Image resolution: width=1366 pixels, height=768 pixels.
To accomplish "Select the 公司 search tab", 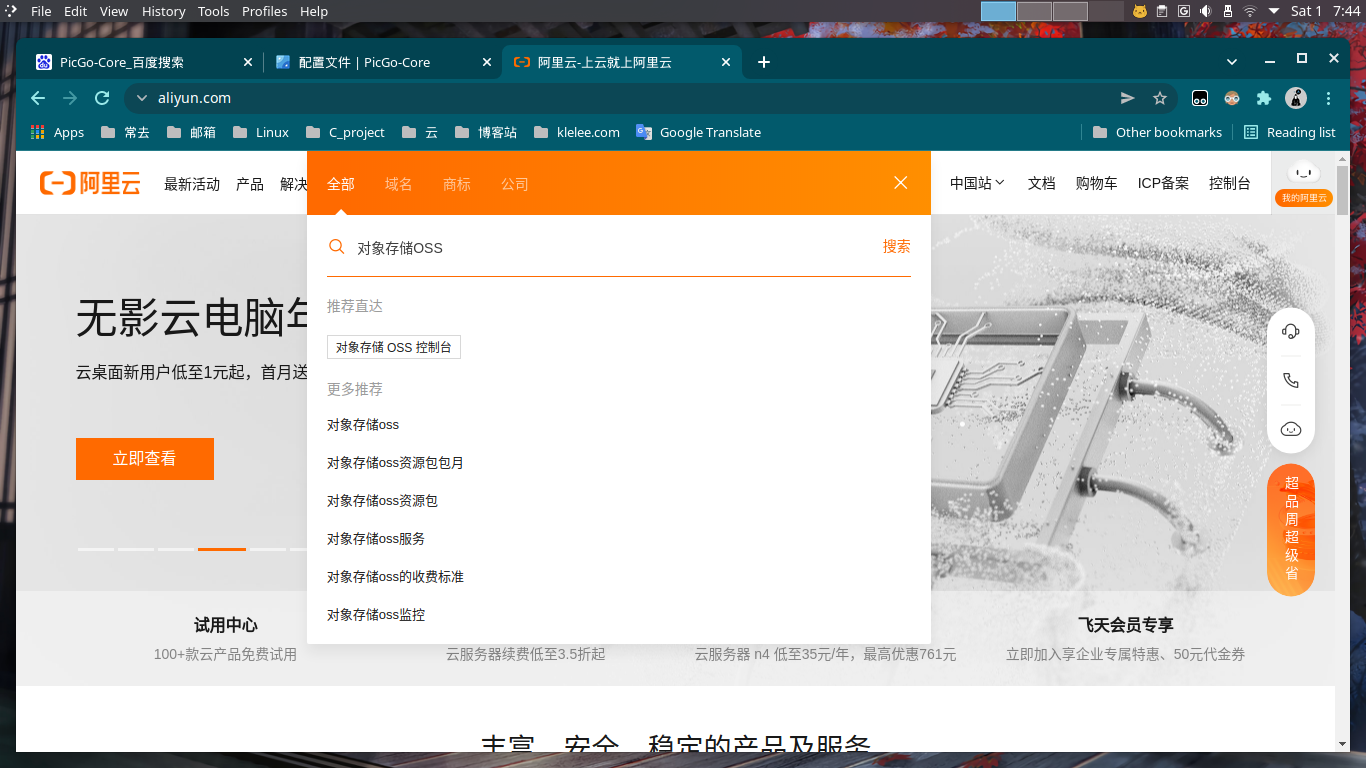I will [x=515, y=184].
